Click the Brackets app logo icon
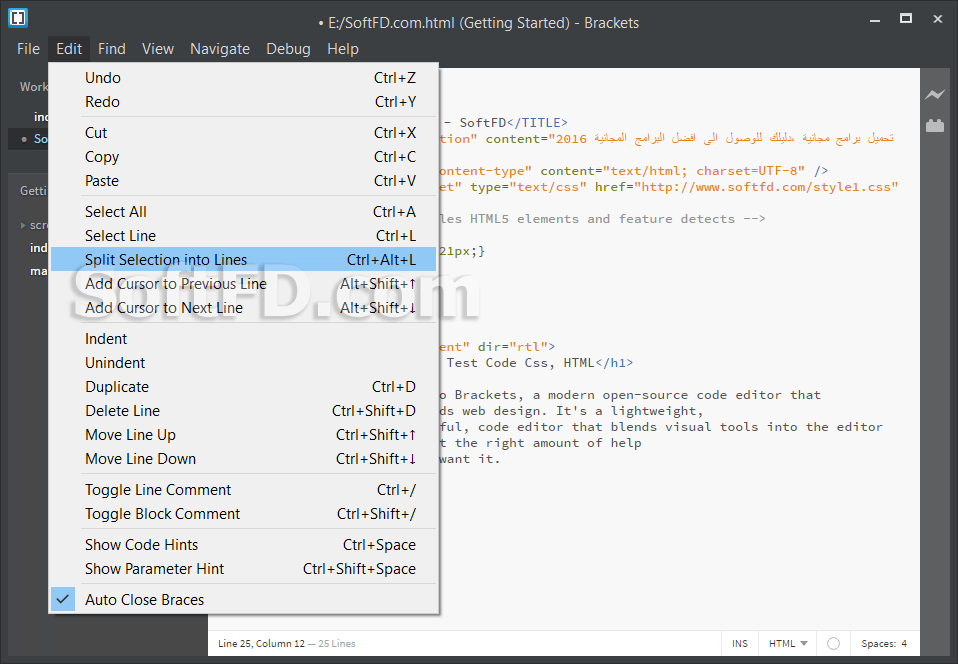This screenshot has width=958, height=664. point(18,18)
